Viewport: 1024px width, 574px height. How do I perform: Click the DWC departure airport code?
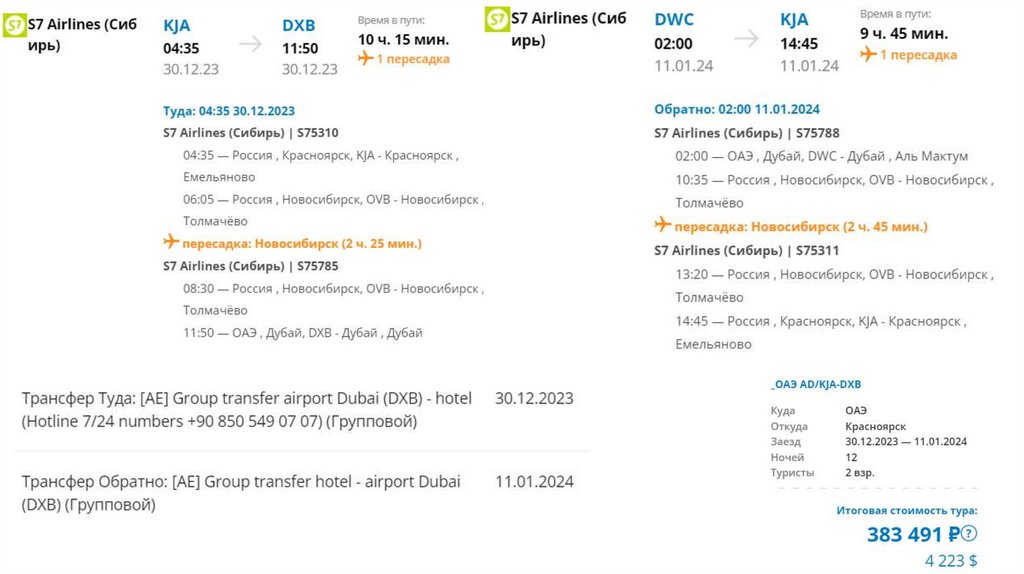click(x=674, y=19)
